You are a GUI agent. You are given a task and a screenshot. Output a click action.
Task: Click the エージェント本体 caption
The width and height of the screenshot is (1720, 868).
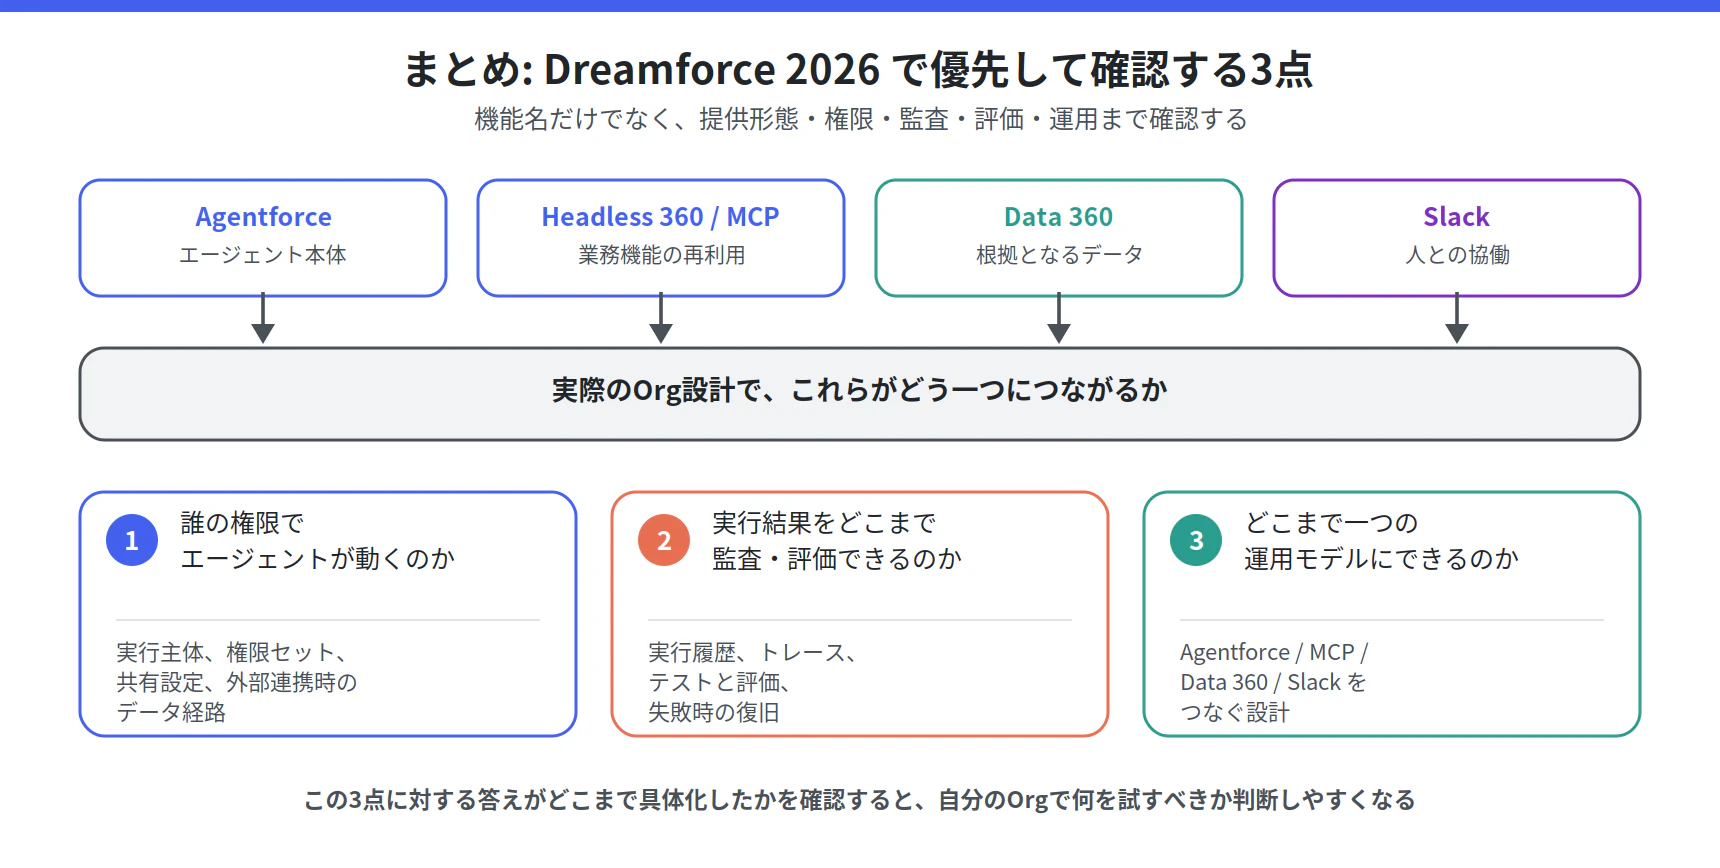(x=263, y=255)
